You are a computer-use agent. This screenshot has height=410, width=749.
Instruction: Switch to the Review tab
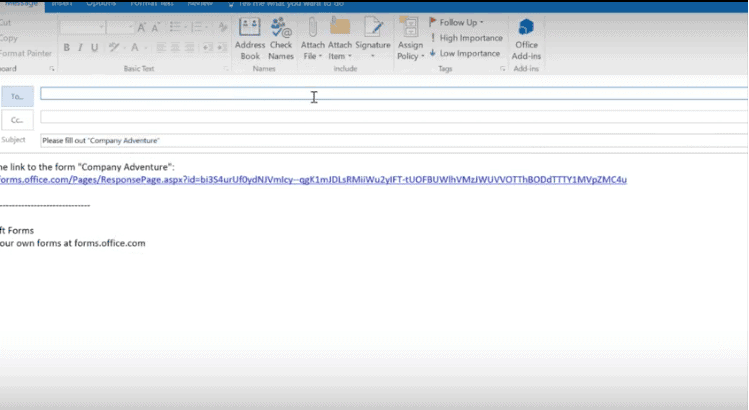(x=200, y=3)
